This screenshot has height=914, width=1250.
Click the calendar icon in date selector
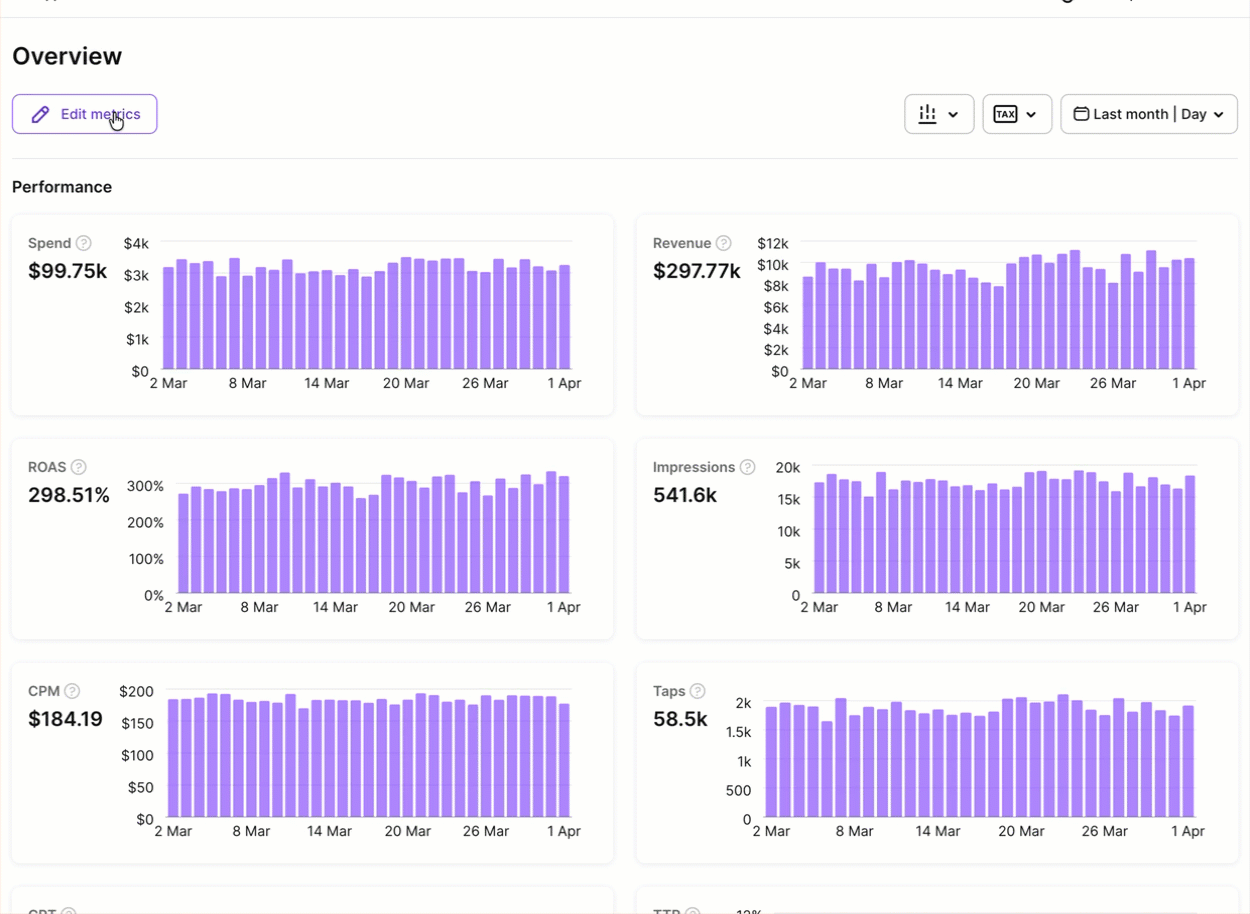(1081, 114)
